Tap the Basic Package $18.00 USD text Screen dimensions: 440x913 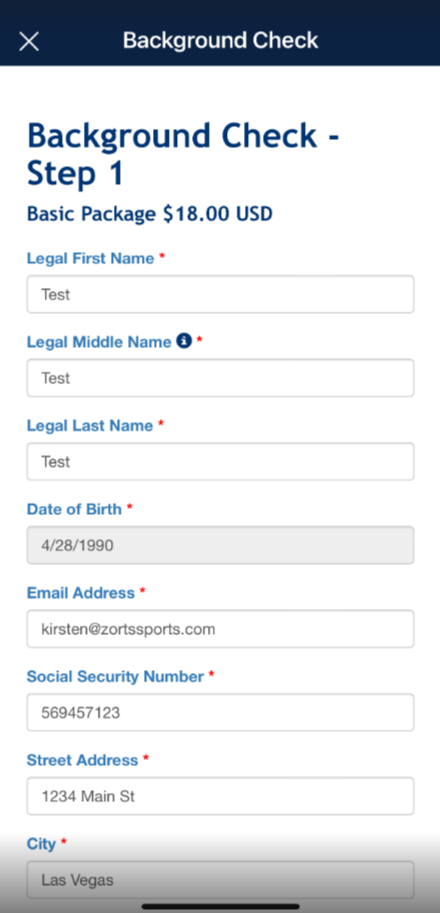pos(150,214)
